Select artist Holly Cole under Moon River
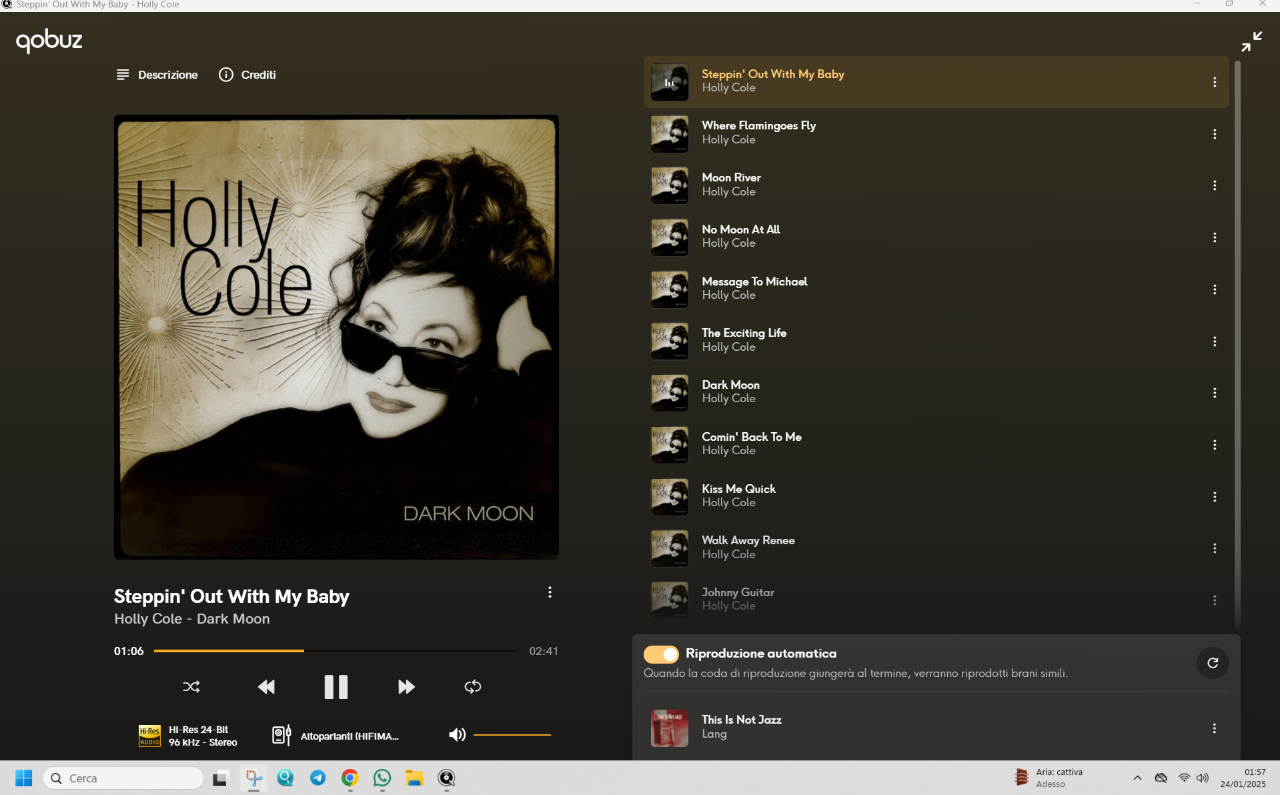Screen dimensions: 1280x795 coord(728,192)
